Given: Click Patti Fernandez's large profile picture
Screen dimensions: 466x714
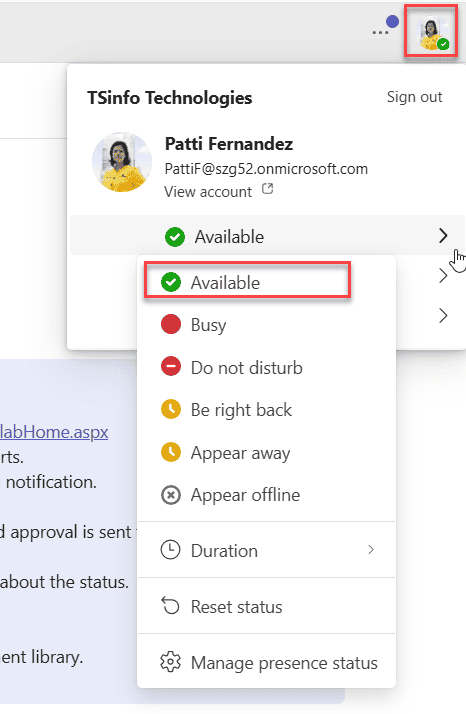Looking at the screenshot, I should 122,162.
